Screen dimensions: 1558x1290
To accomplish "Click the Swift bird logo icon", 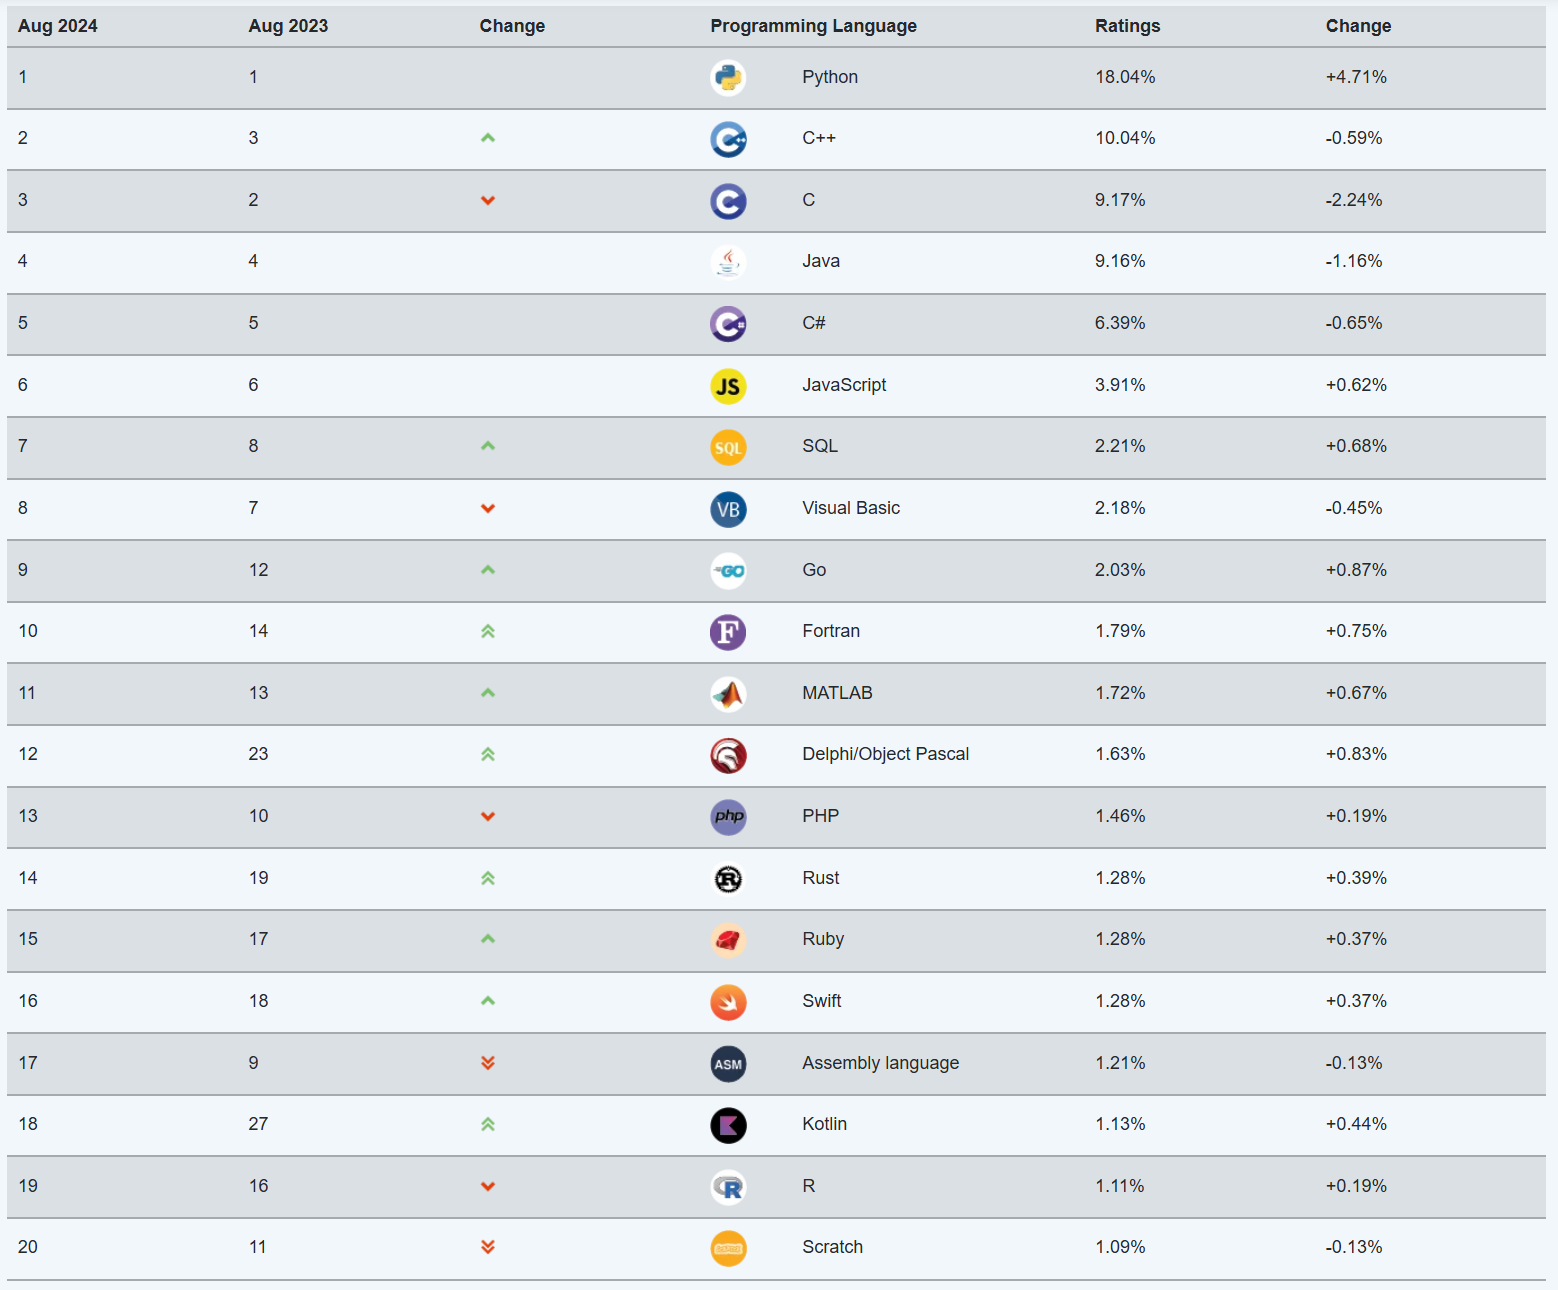I will coord(728,1002).
